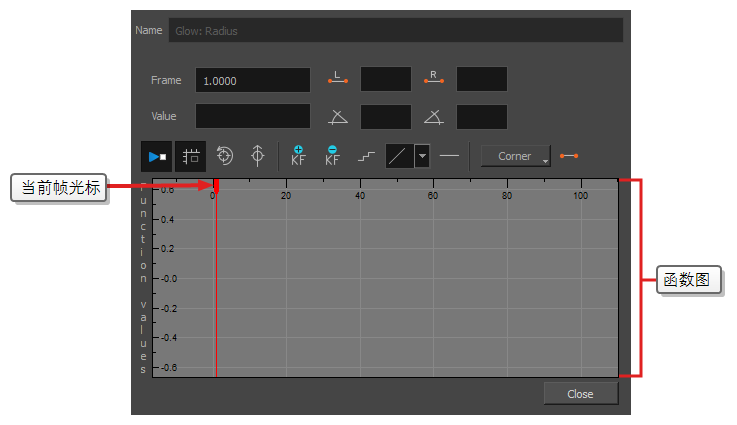Click the remove keyframe icon

click(332, 156)
